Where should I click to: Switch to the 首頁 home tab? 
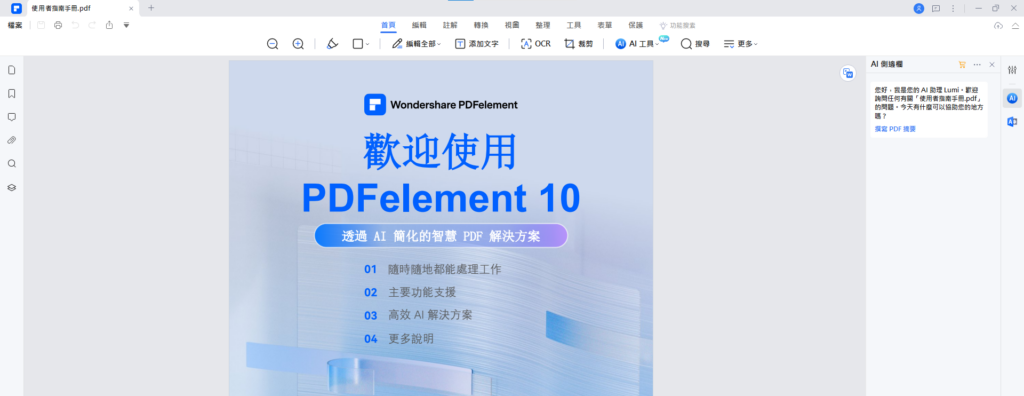tap(389, 25)
